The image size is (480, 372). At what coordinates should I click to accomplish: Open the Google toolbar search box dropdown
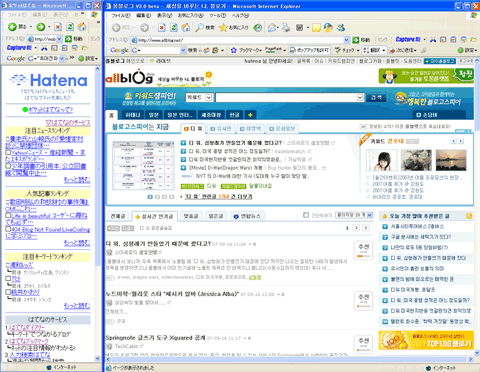(x=183, y=50)
